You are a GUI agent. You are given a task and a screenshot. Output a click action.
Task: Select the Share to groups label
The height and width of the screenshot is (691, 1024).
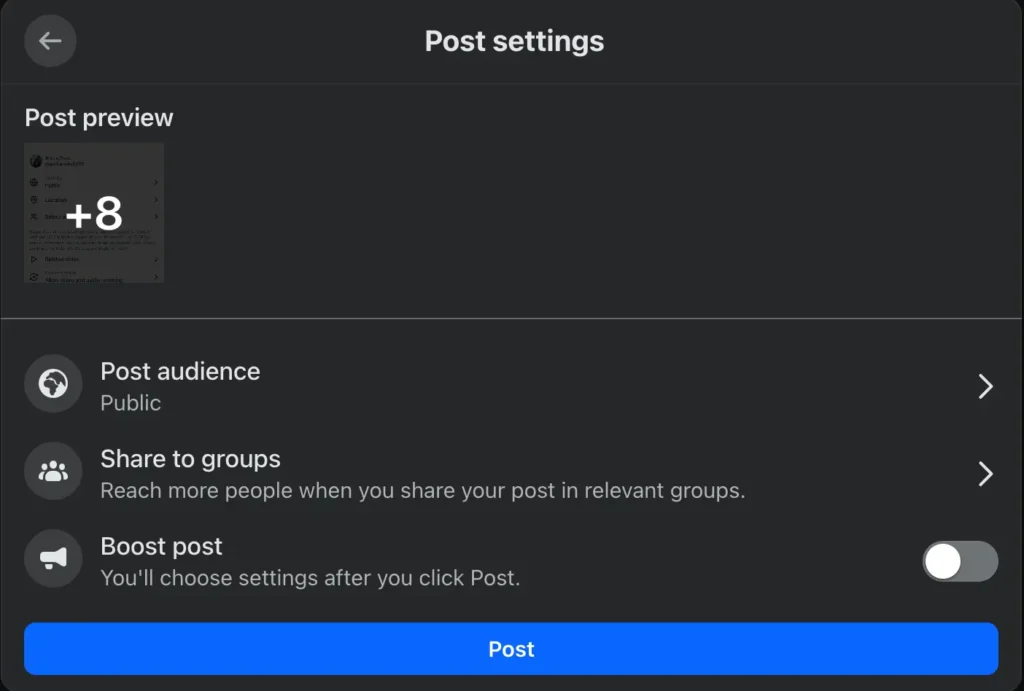click(190, 459)
